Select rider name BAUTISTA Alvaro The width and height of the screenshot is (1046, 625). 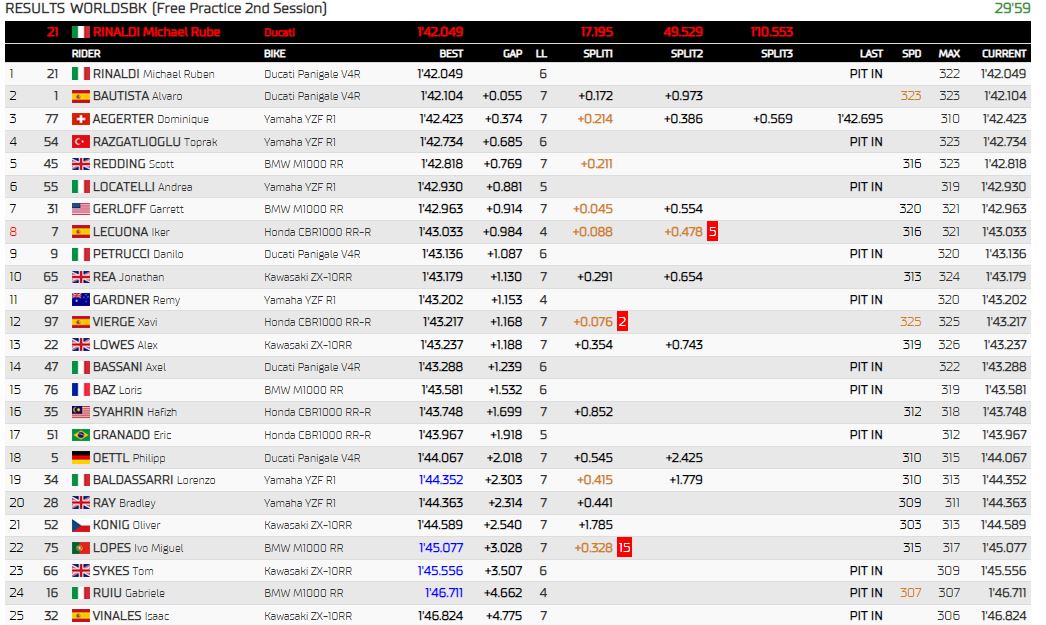coord(137,96)
